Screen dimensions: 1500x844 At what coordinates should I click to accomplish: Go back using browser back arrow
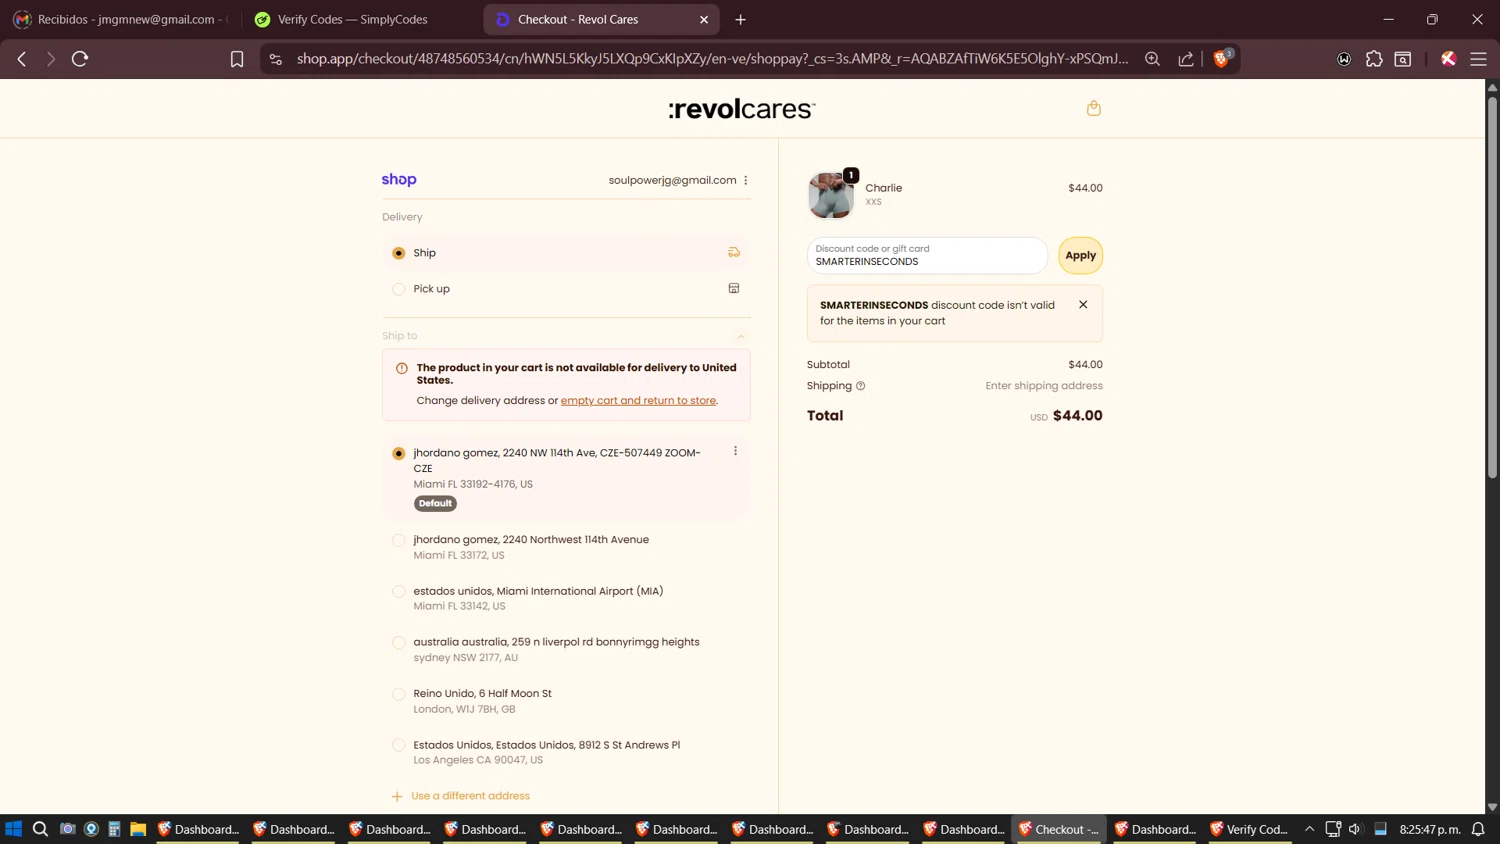(22, 59)
